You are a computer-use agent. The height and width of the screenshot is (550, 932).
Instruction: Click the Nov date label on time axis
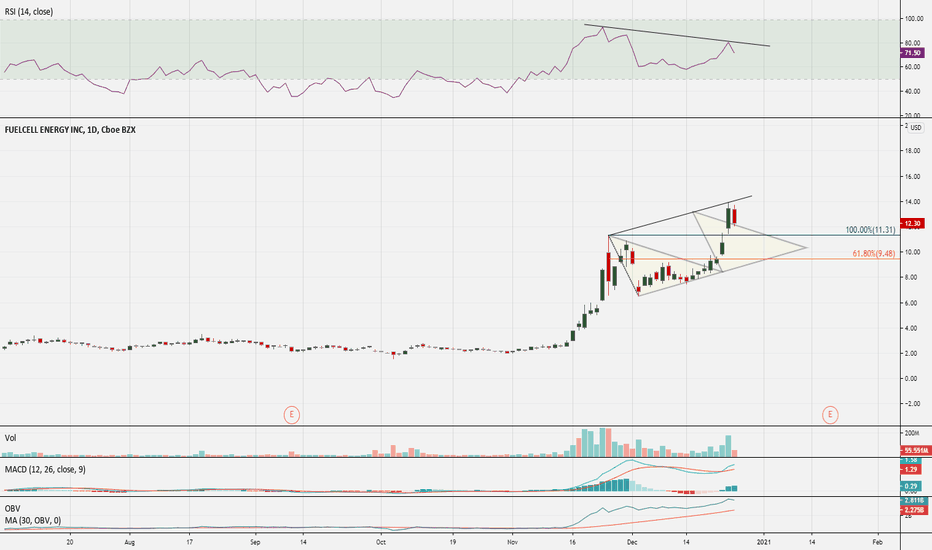click(512, 542)
